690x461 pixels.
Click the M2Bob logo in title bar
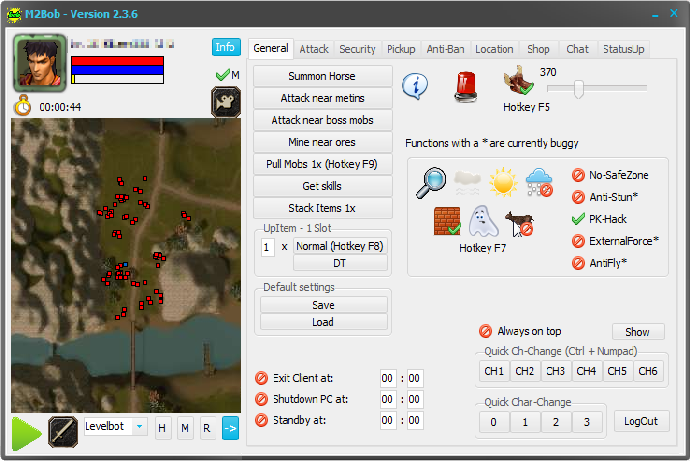click(14, 15)
